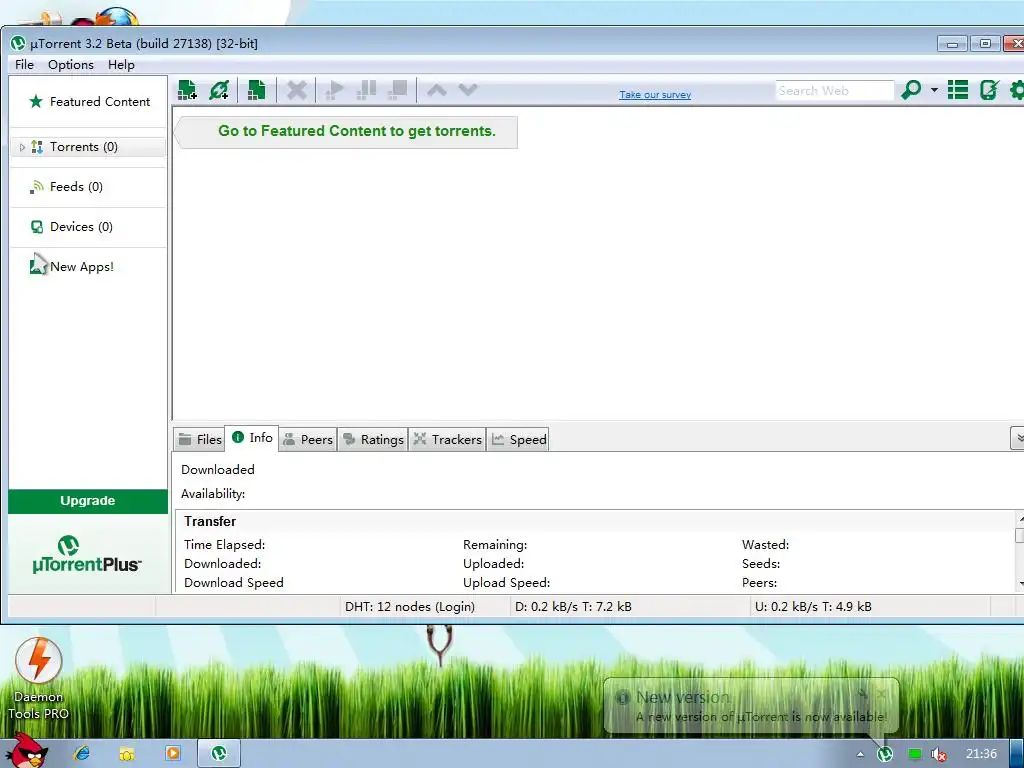
Task: Click the Feeds RSS icon
Action: pos(37,187)
